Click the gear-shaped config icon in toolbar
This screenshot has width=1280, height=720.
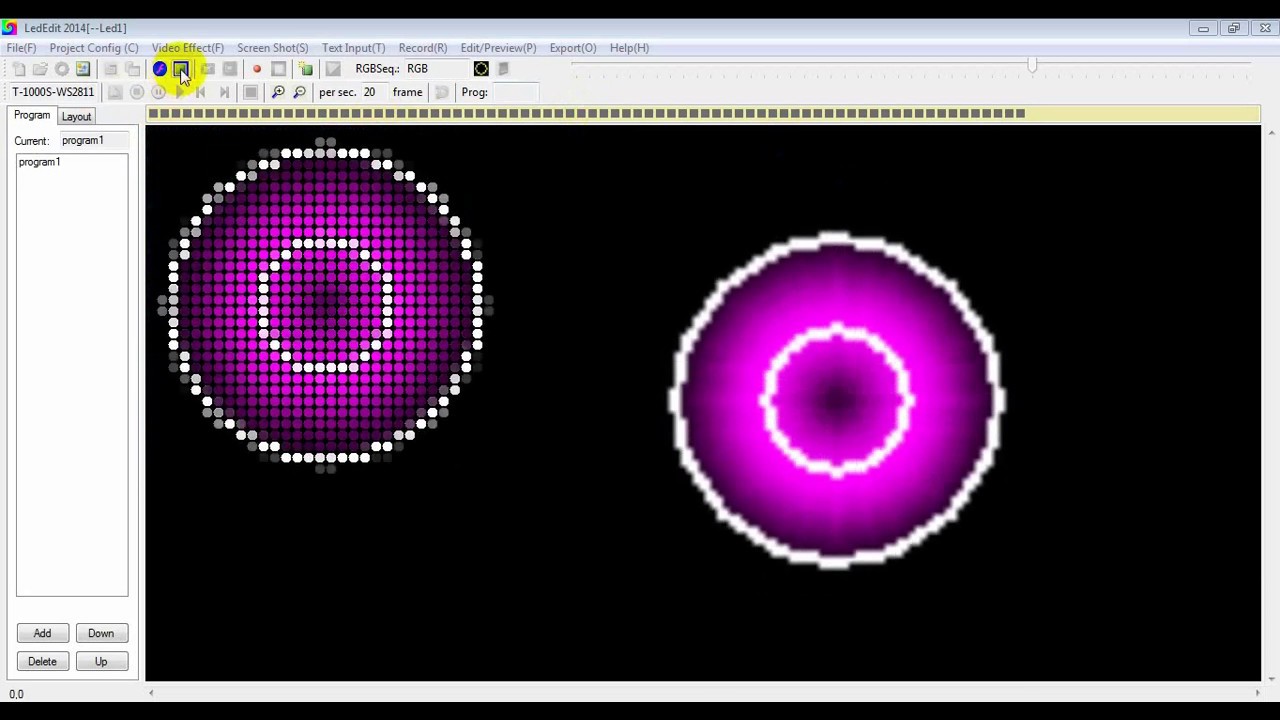[x=62, y=69]
